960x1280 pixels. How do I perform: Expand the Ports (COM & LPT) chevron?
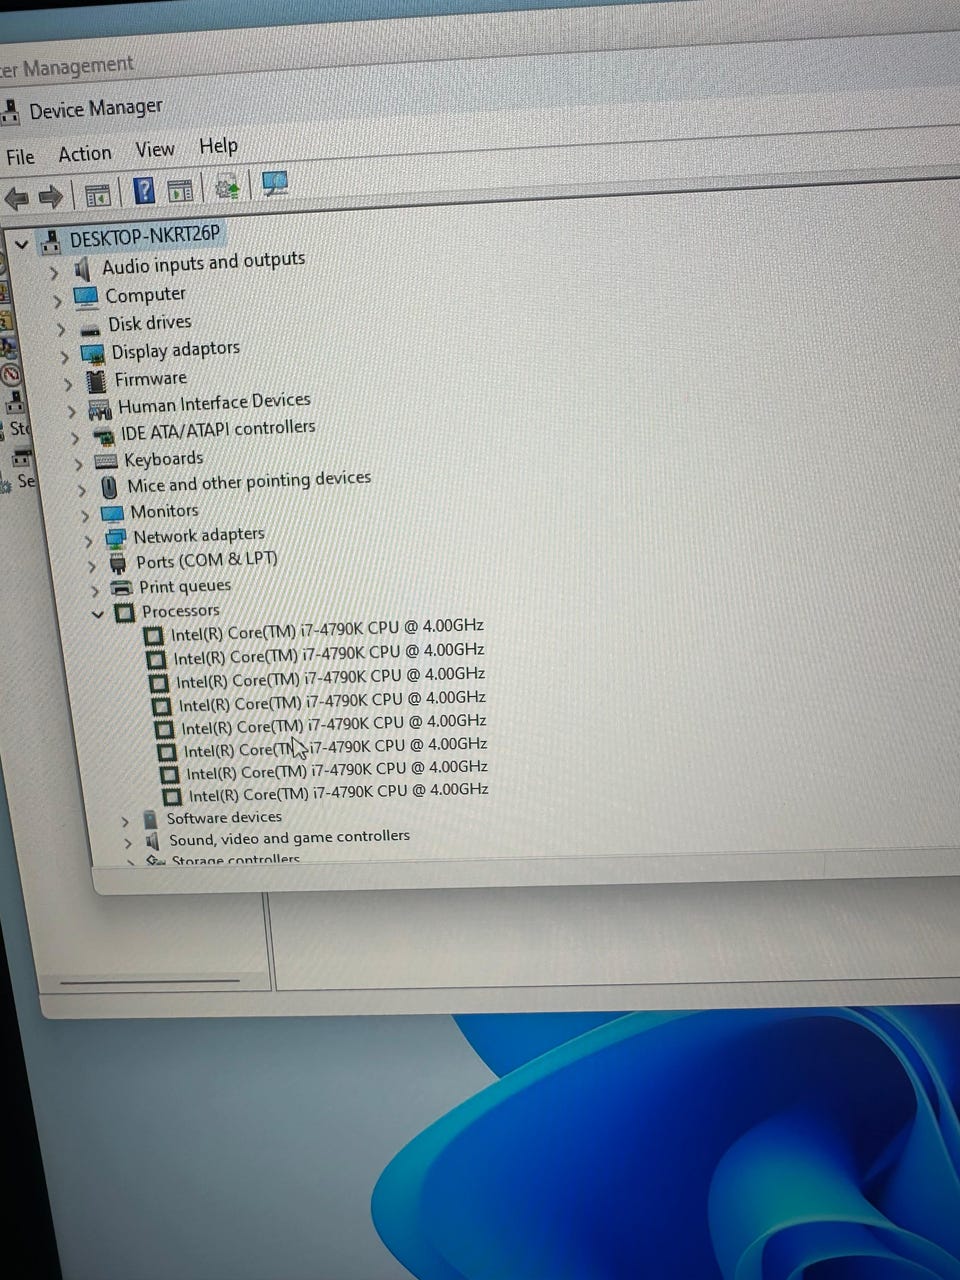coord(92,565)
